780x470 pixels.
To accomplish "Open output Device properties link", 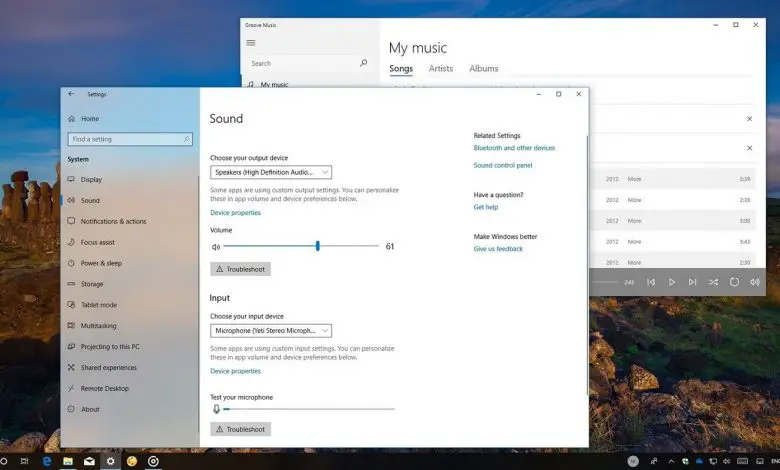I will (235, 212).
